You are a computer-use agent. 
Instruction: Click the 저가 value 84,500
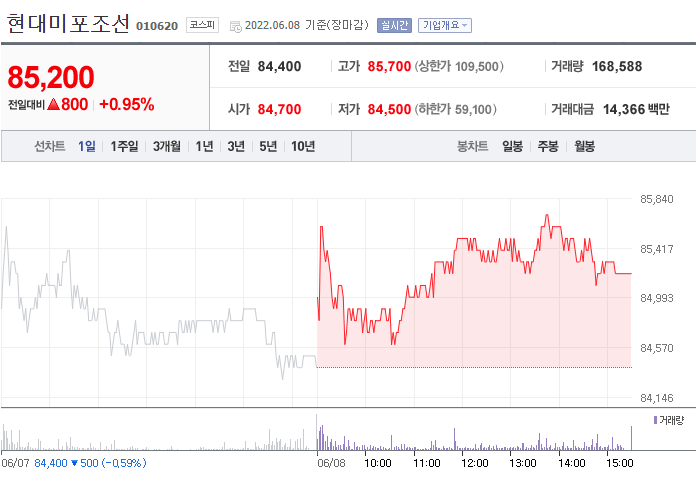tap(389, 109)
